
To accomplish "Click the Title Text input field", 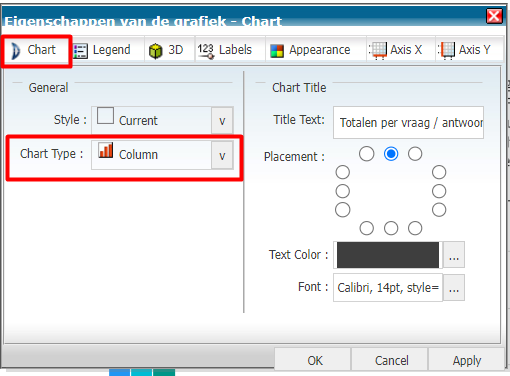I will click(408, 122).
